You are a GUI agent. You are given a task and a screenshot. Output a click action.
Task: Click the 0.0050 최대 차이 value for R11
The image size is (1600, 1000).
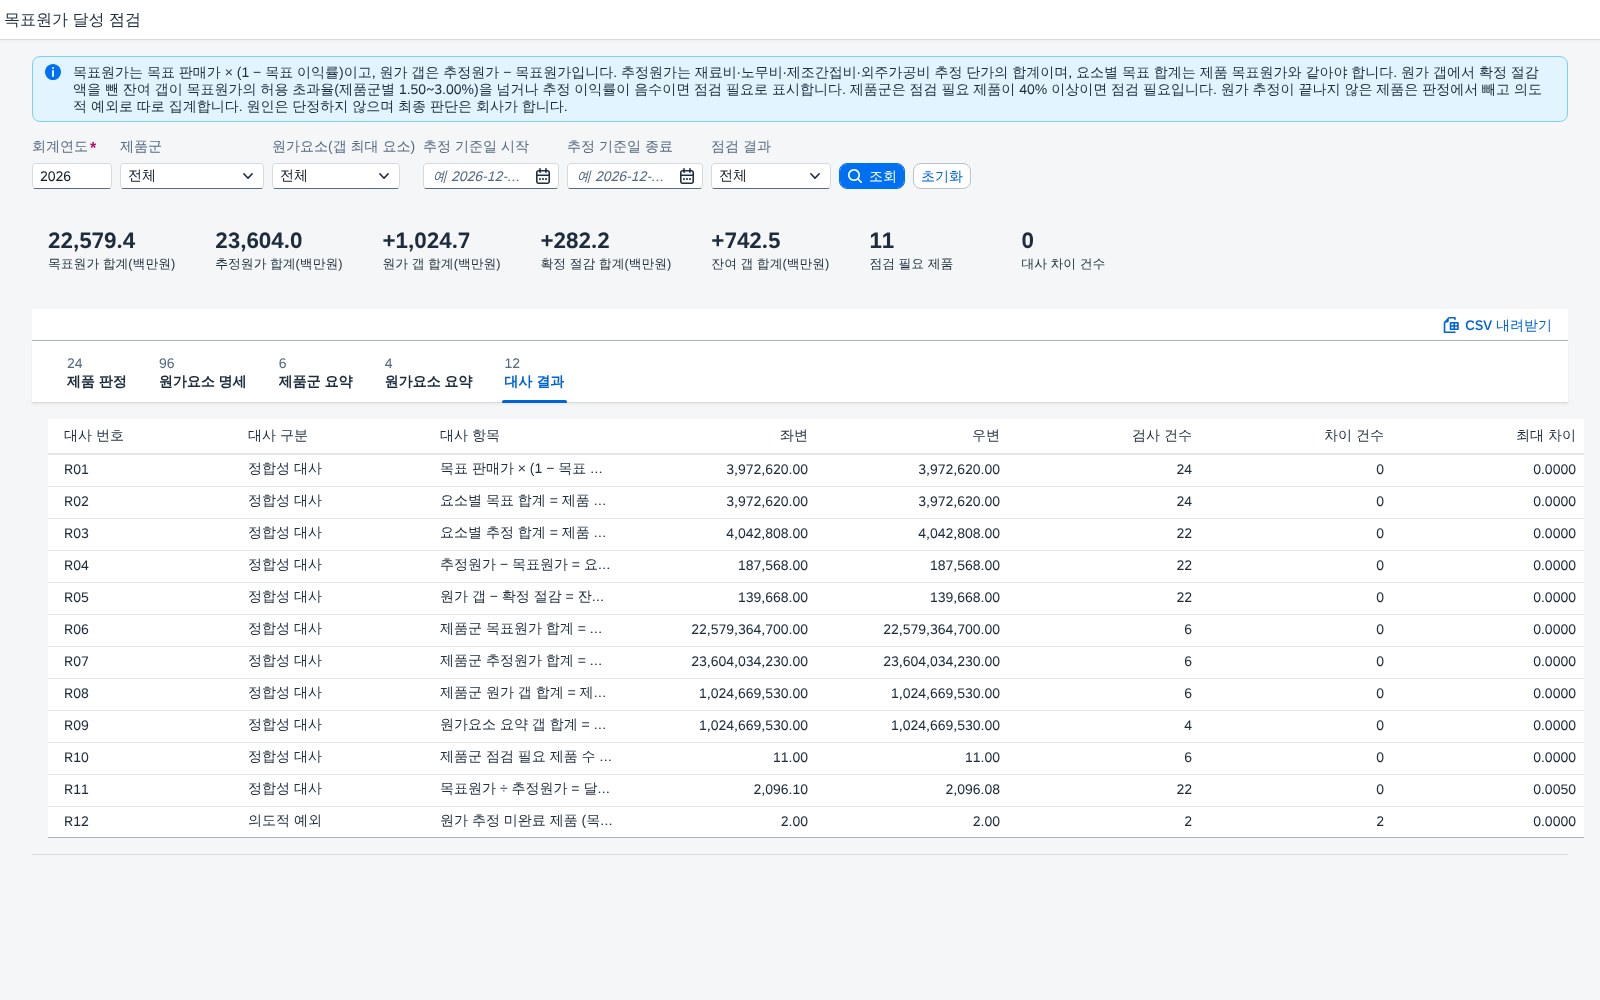1554,790
